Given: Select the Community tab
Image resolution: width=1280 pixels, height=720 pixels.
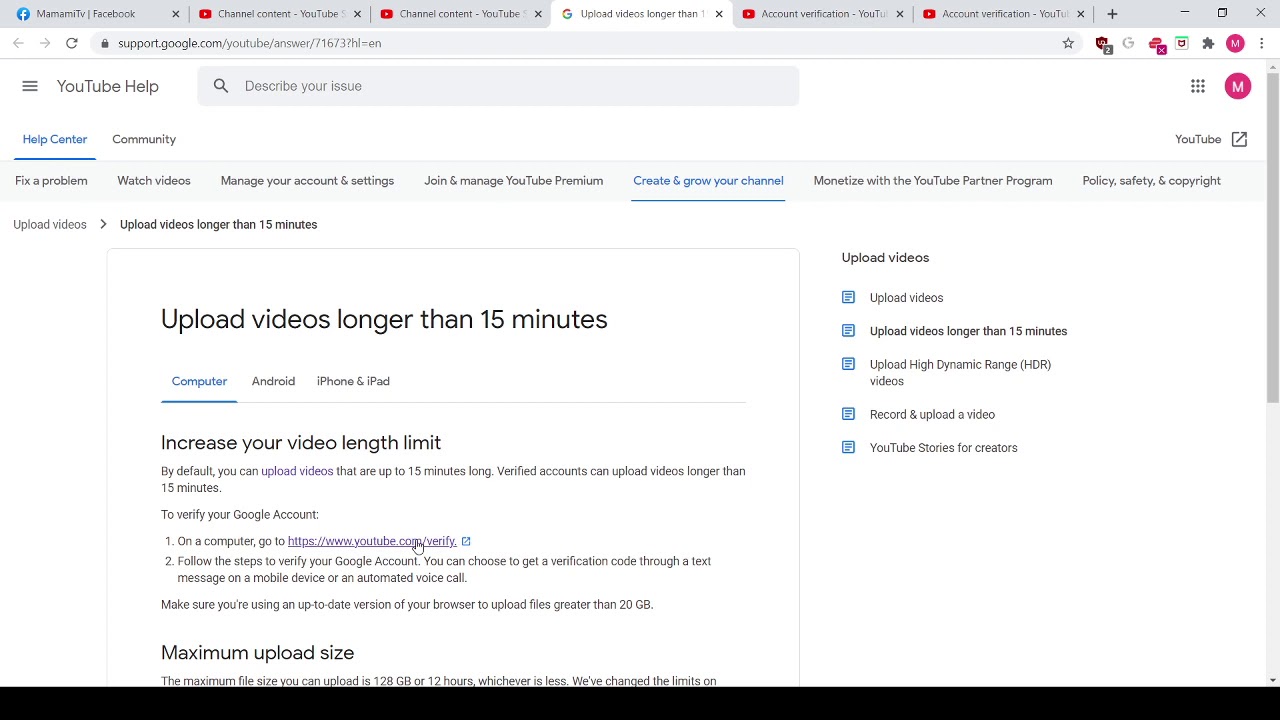Looking at the screenshot, I should pos(144,140).
